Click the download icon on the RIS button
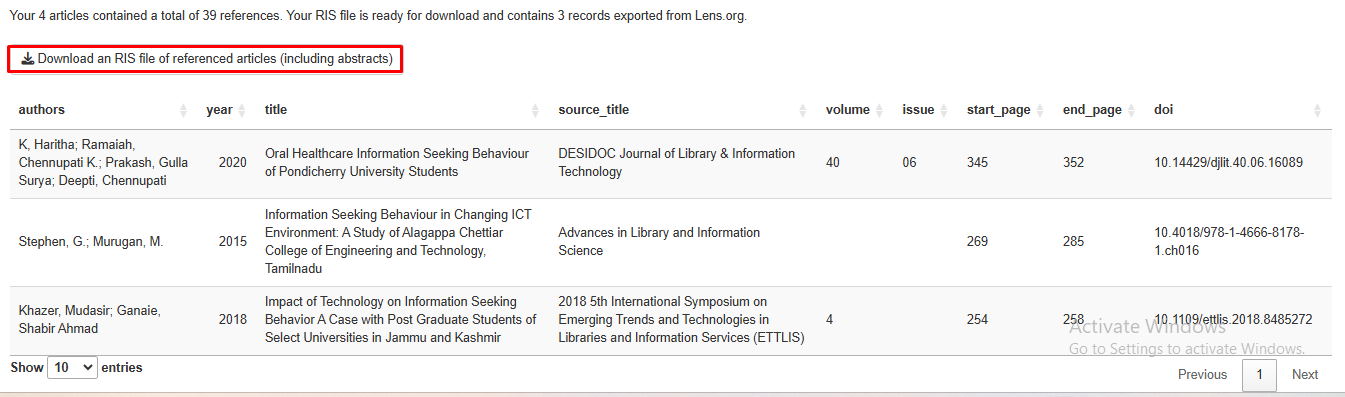The image size is (1345, 397). [27, 59]
